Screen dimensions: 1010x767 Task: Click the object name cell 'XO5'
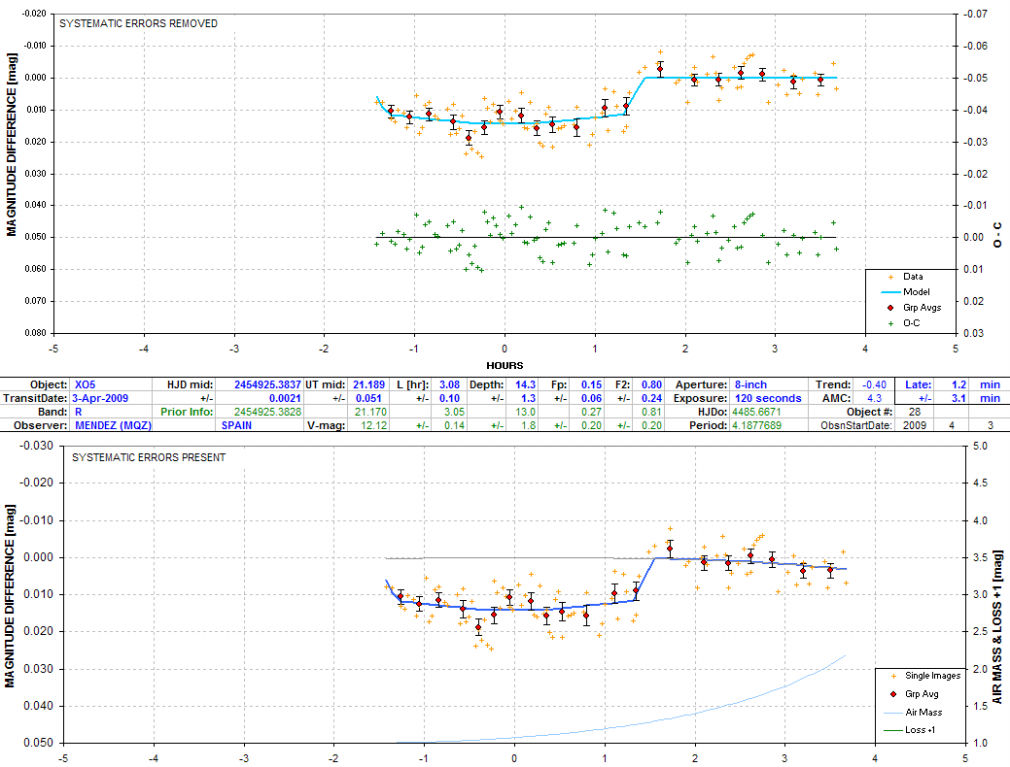tap(86, 384)
